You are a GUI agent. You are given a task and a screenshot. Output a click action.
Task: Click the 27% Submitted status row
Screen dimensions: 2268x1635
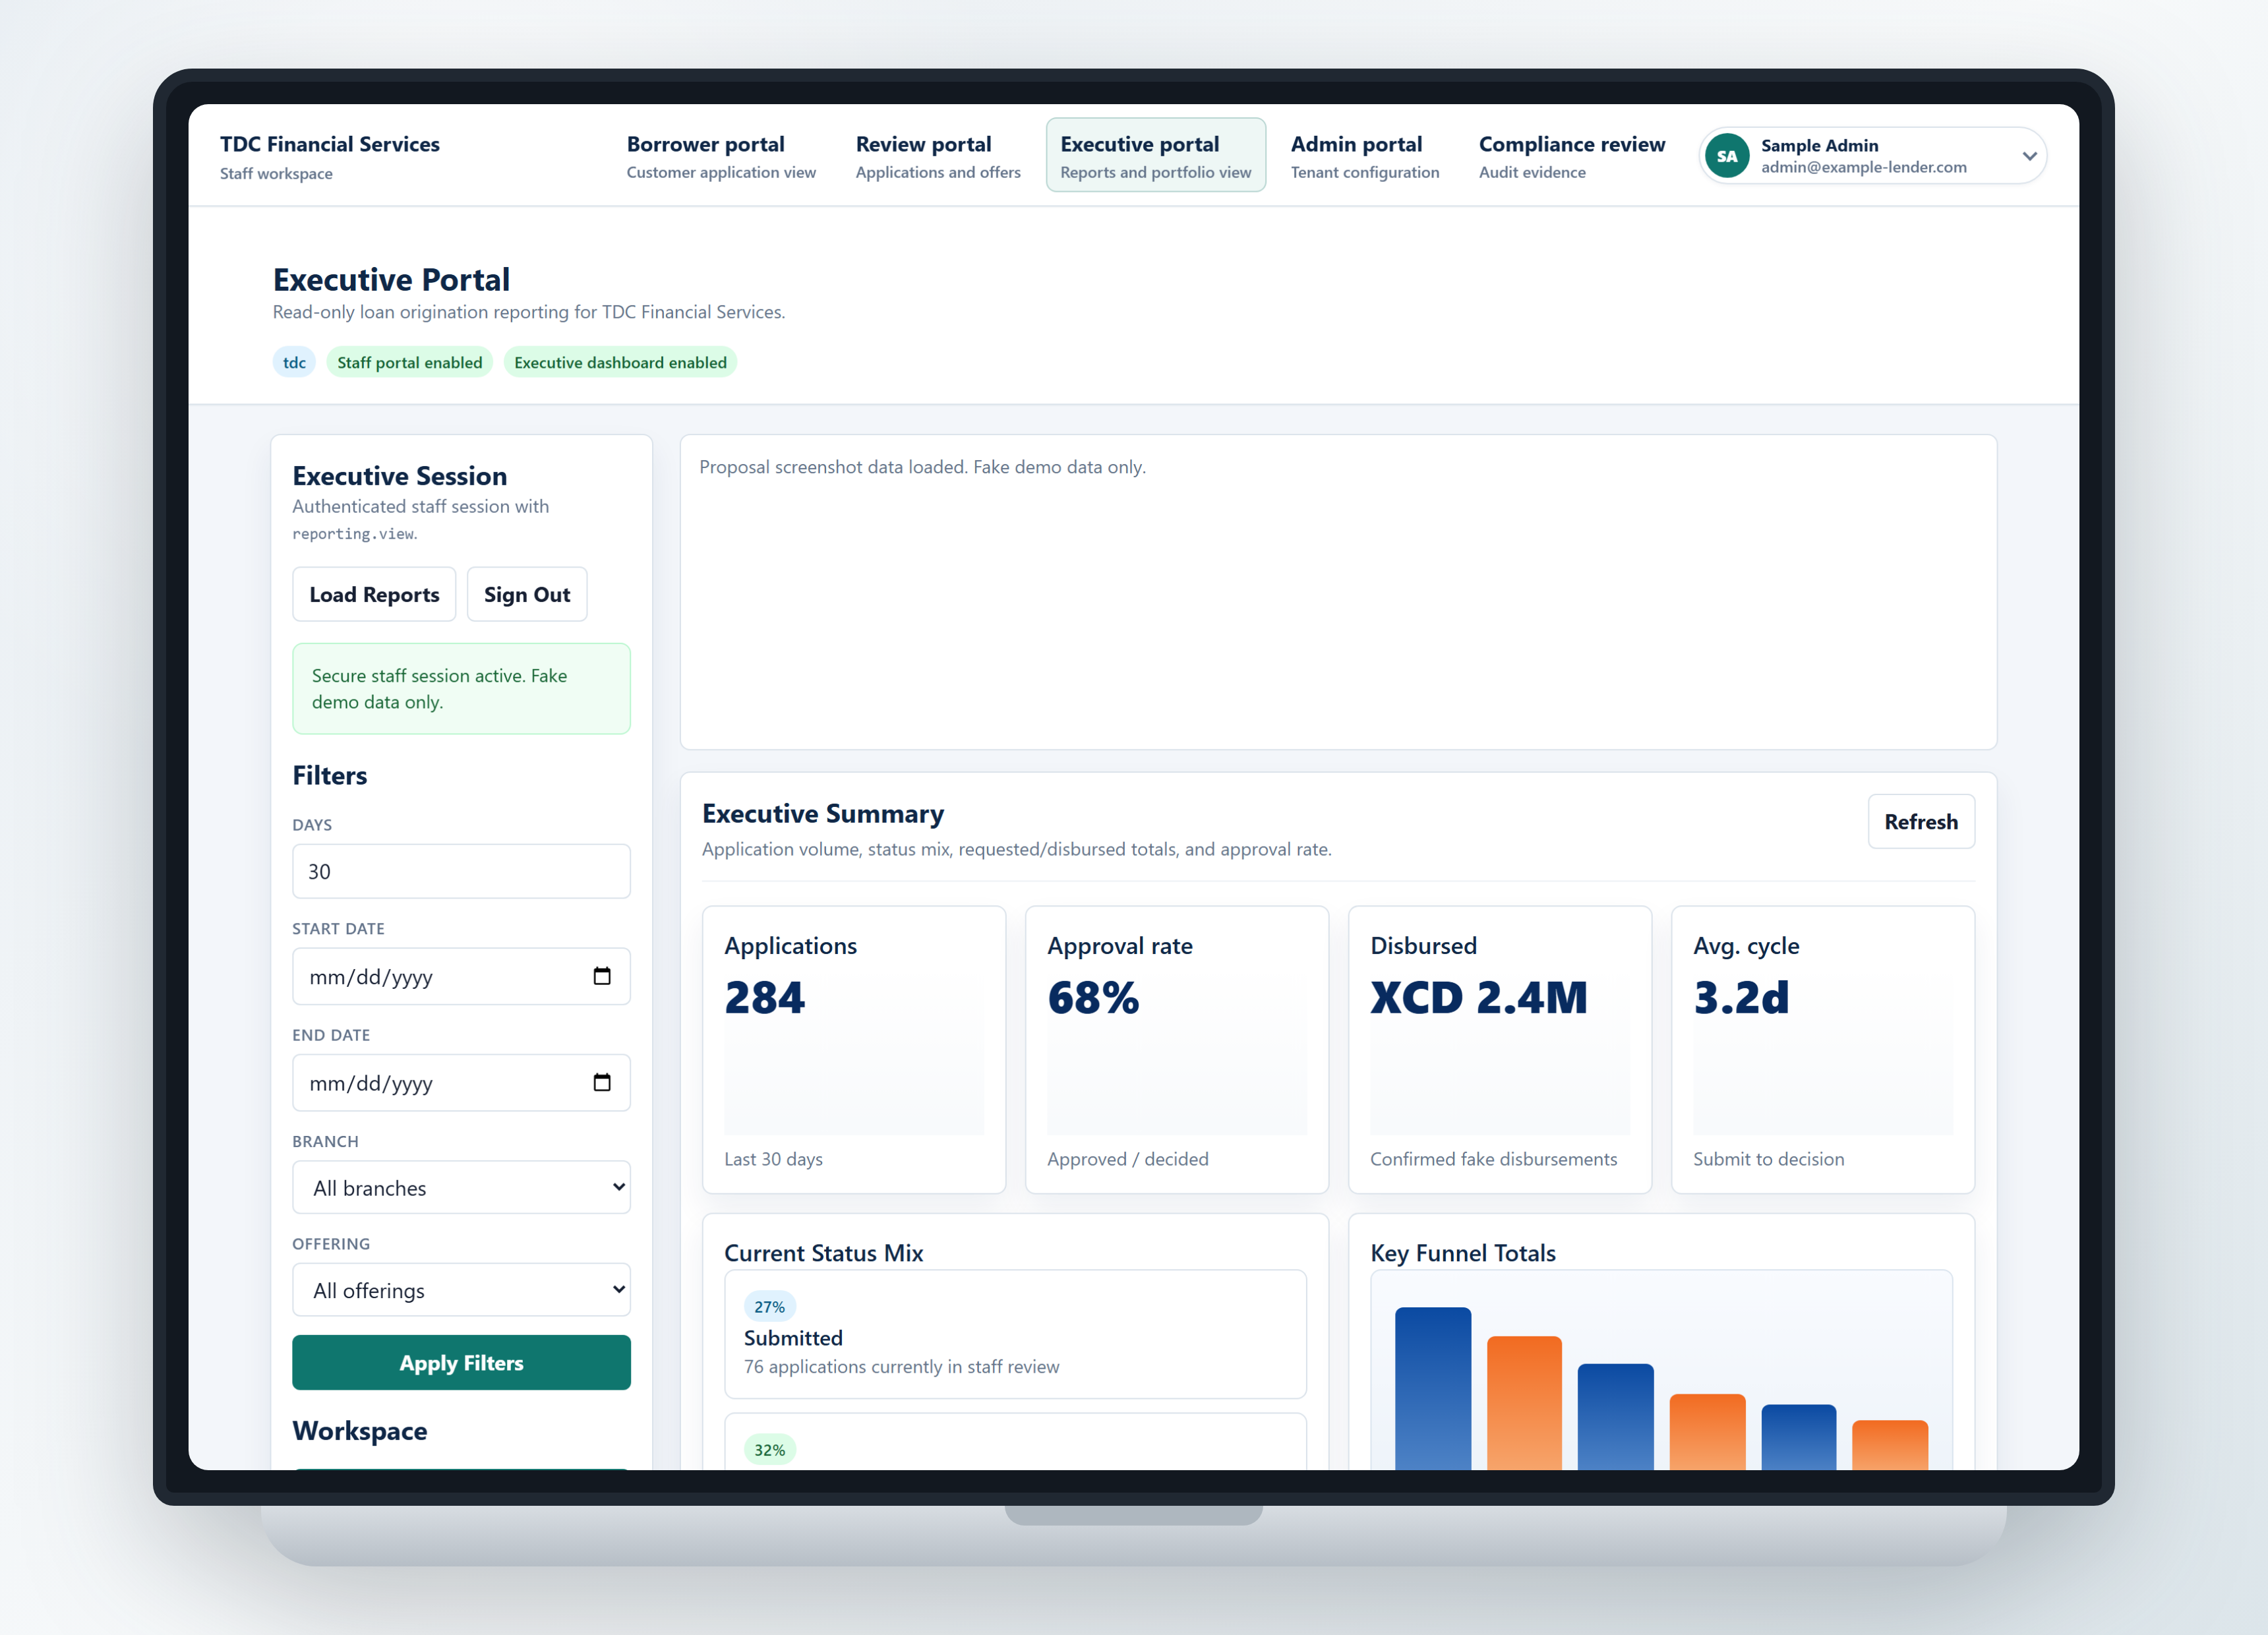1015,1335
